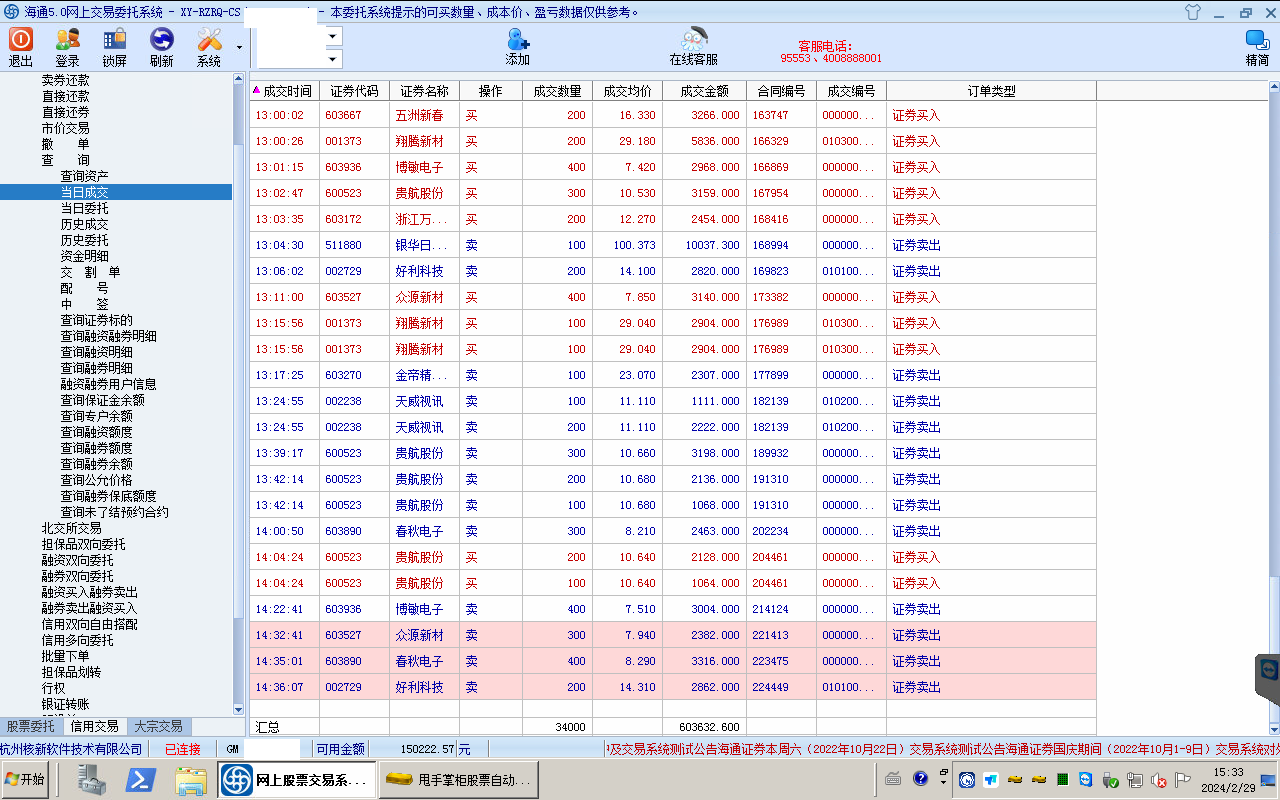Click the 退出 (Exit) toolbar icon
Image resolution: width=1280 pixels, height=800 pixels.
click(21, 46)
